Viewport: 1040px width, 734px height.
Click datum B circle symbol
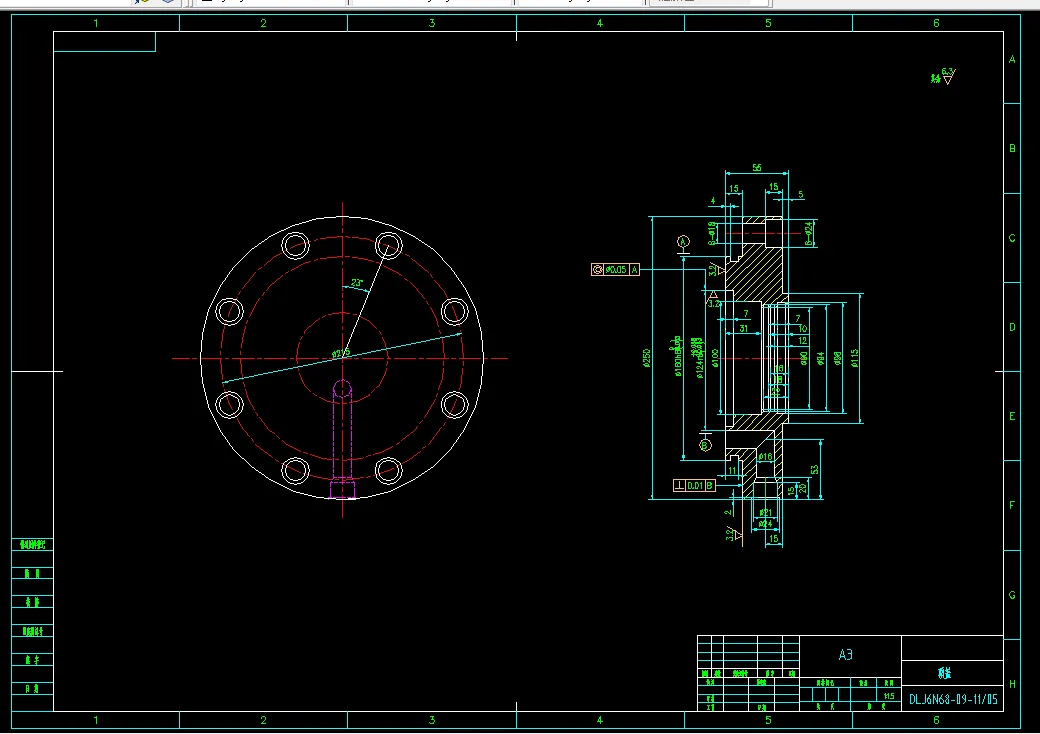click(706, 445)
